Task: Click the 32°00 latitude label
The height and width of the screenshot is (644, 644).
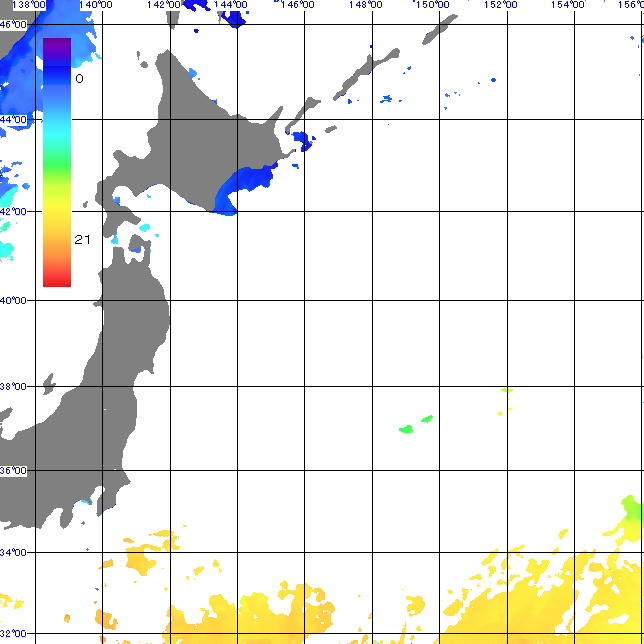Action: click(13, 634)
